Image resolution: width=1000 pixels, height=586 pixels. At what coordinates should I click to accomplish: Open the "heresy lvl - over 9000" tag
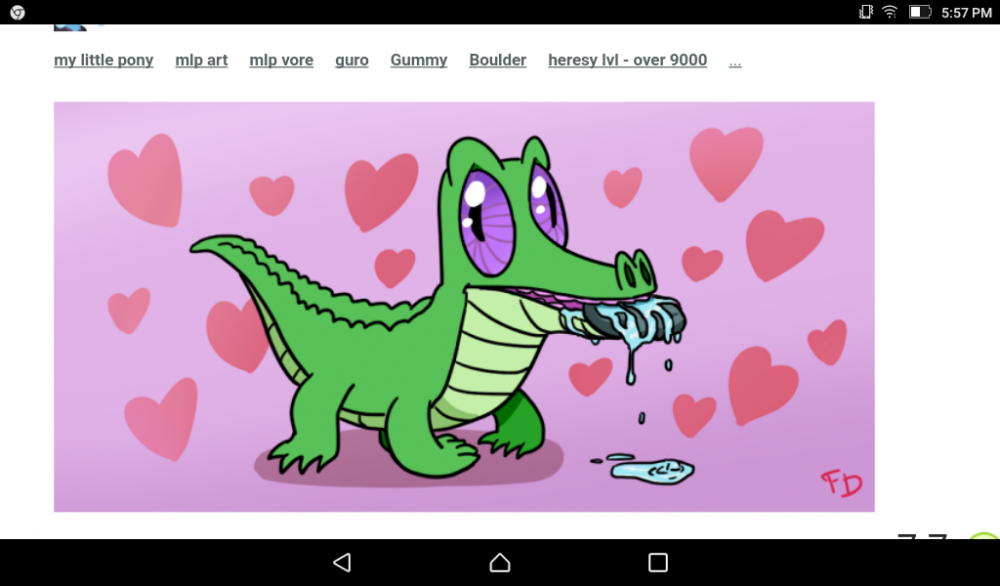pyautogui.click(x=627, y=60)
